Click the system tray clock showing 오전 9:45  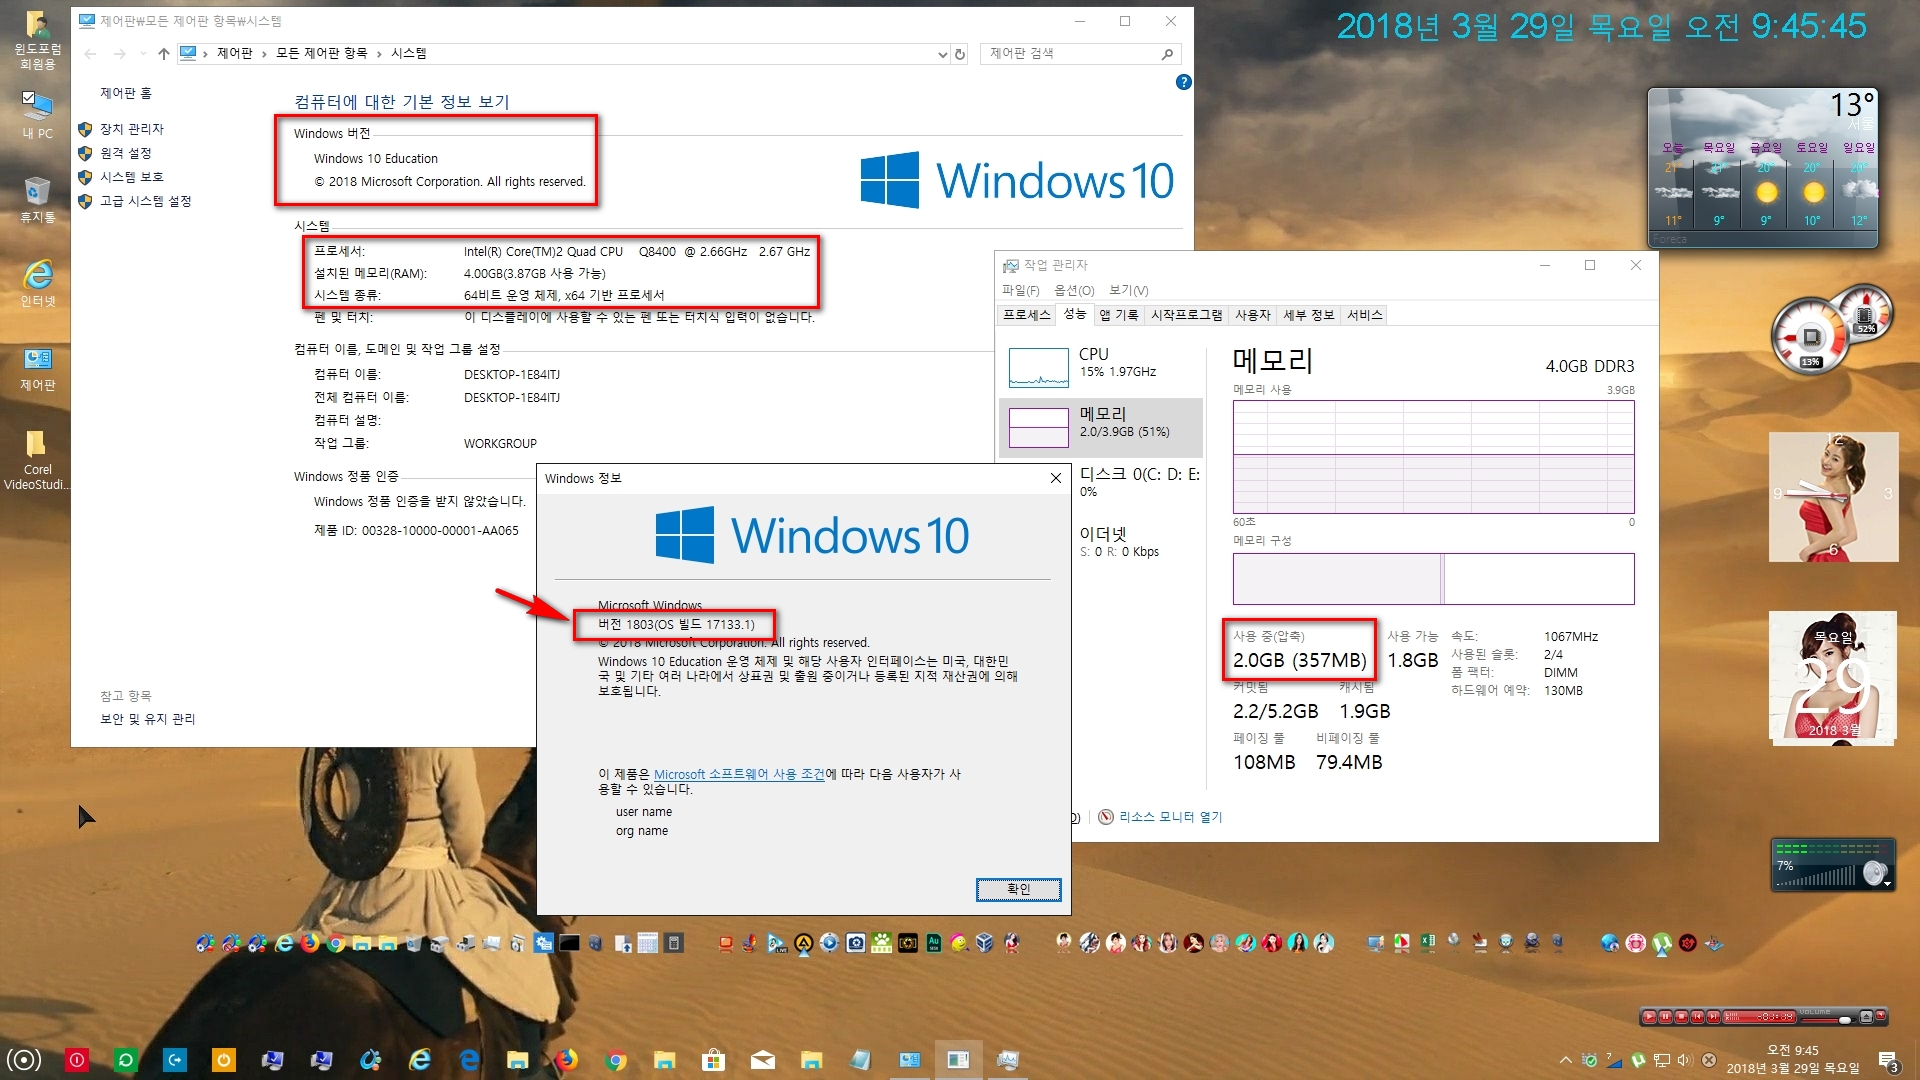[1793, 1059]
